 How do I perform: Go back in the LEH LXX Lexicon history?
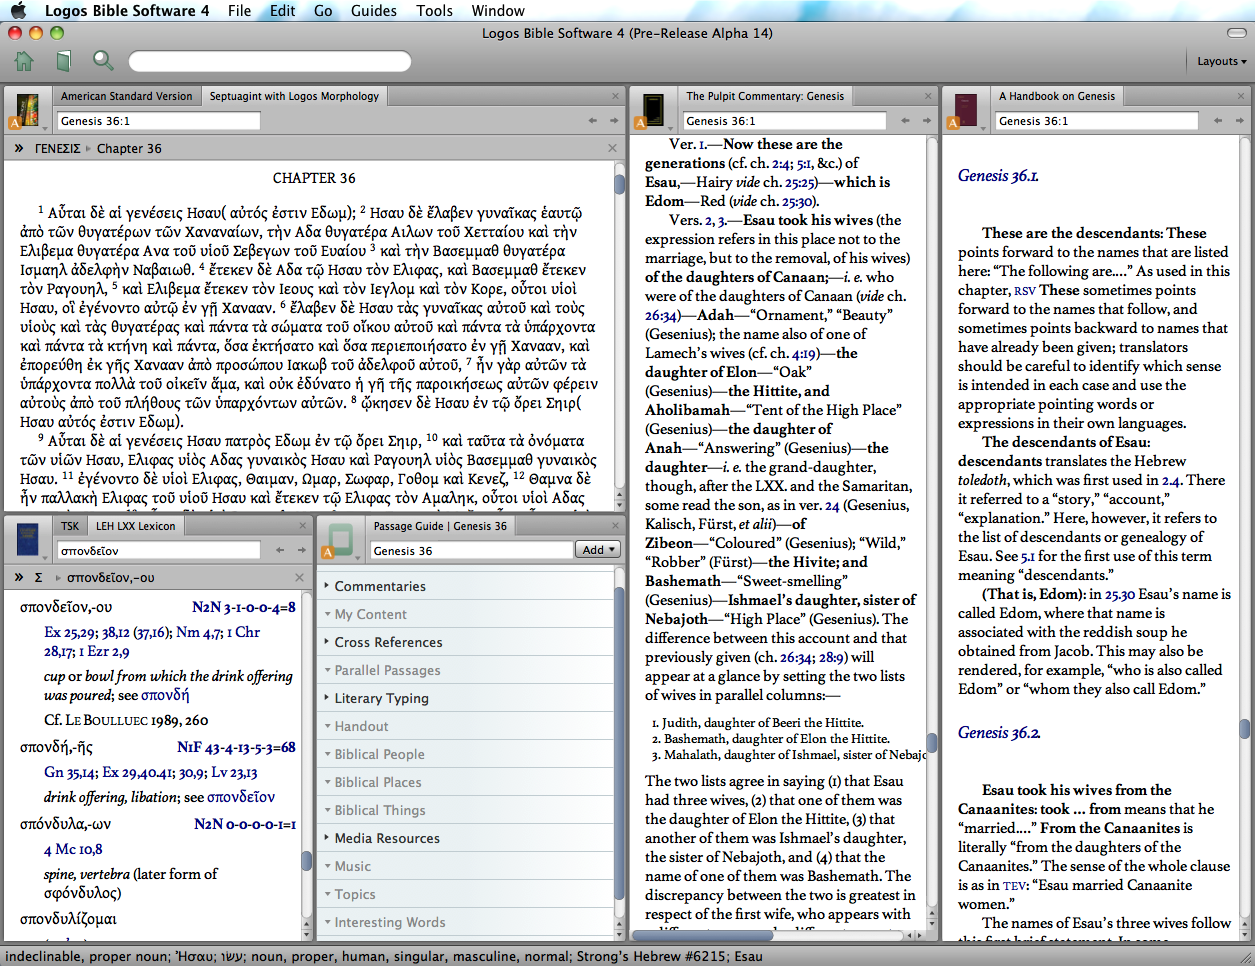pyautogui.click(x=279, y=550)
